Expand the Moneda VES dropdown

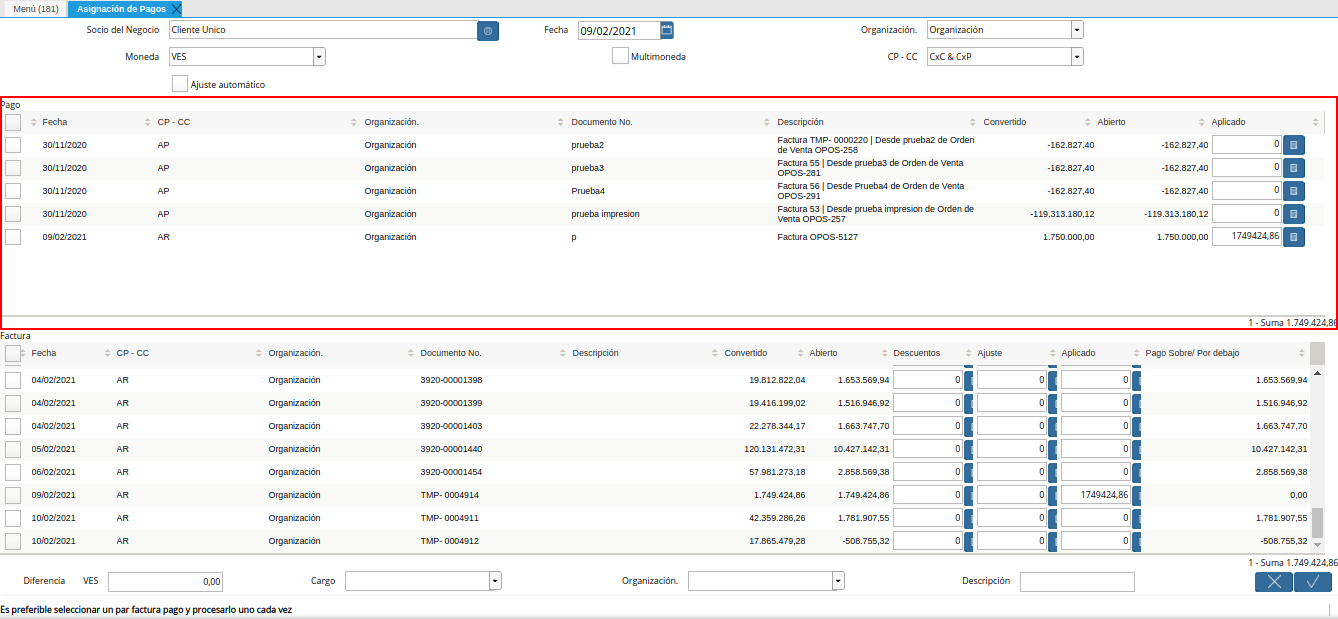[x=319, y=57]
